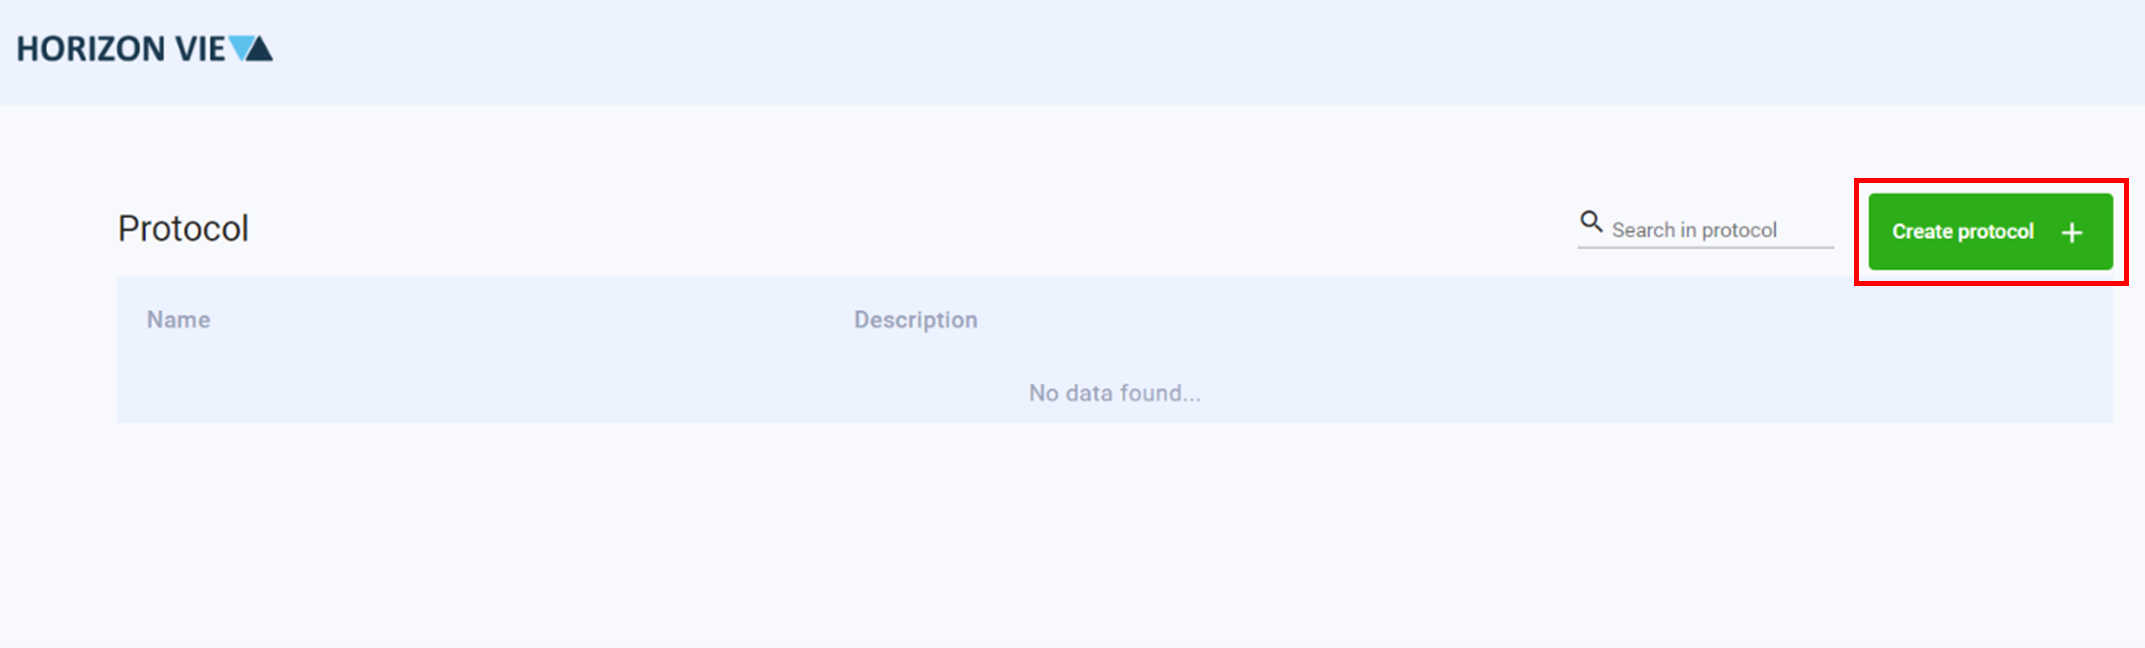Click the light blue inverted triangle in logo

[x=241, y=45]
